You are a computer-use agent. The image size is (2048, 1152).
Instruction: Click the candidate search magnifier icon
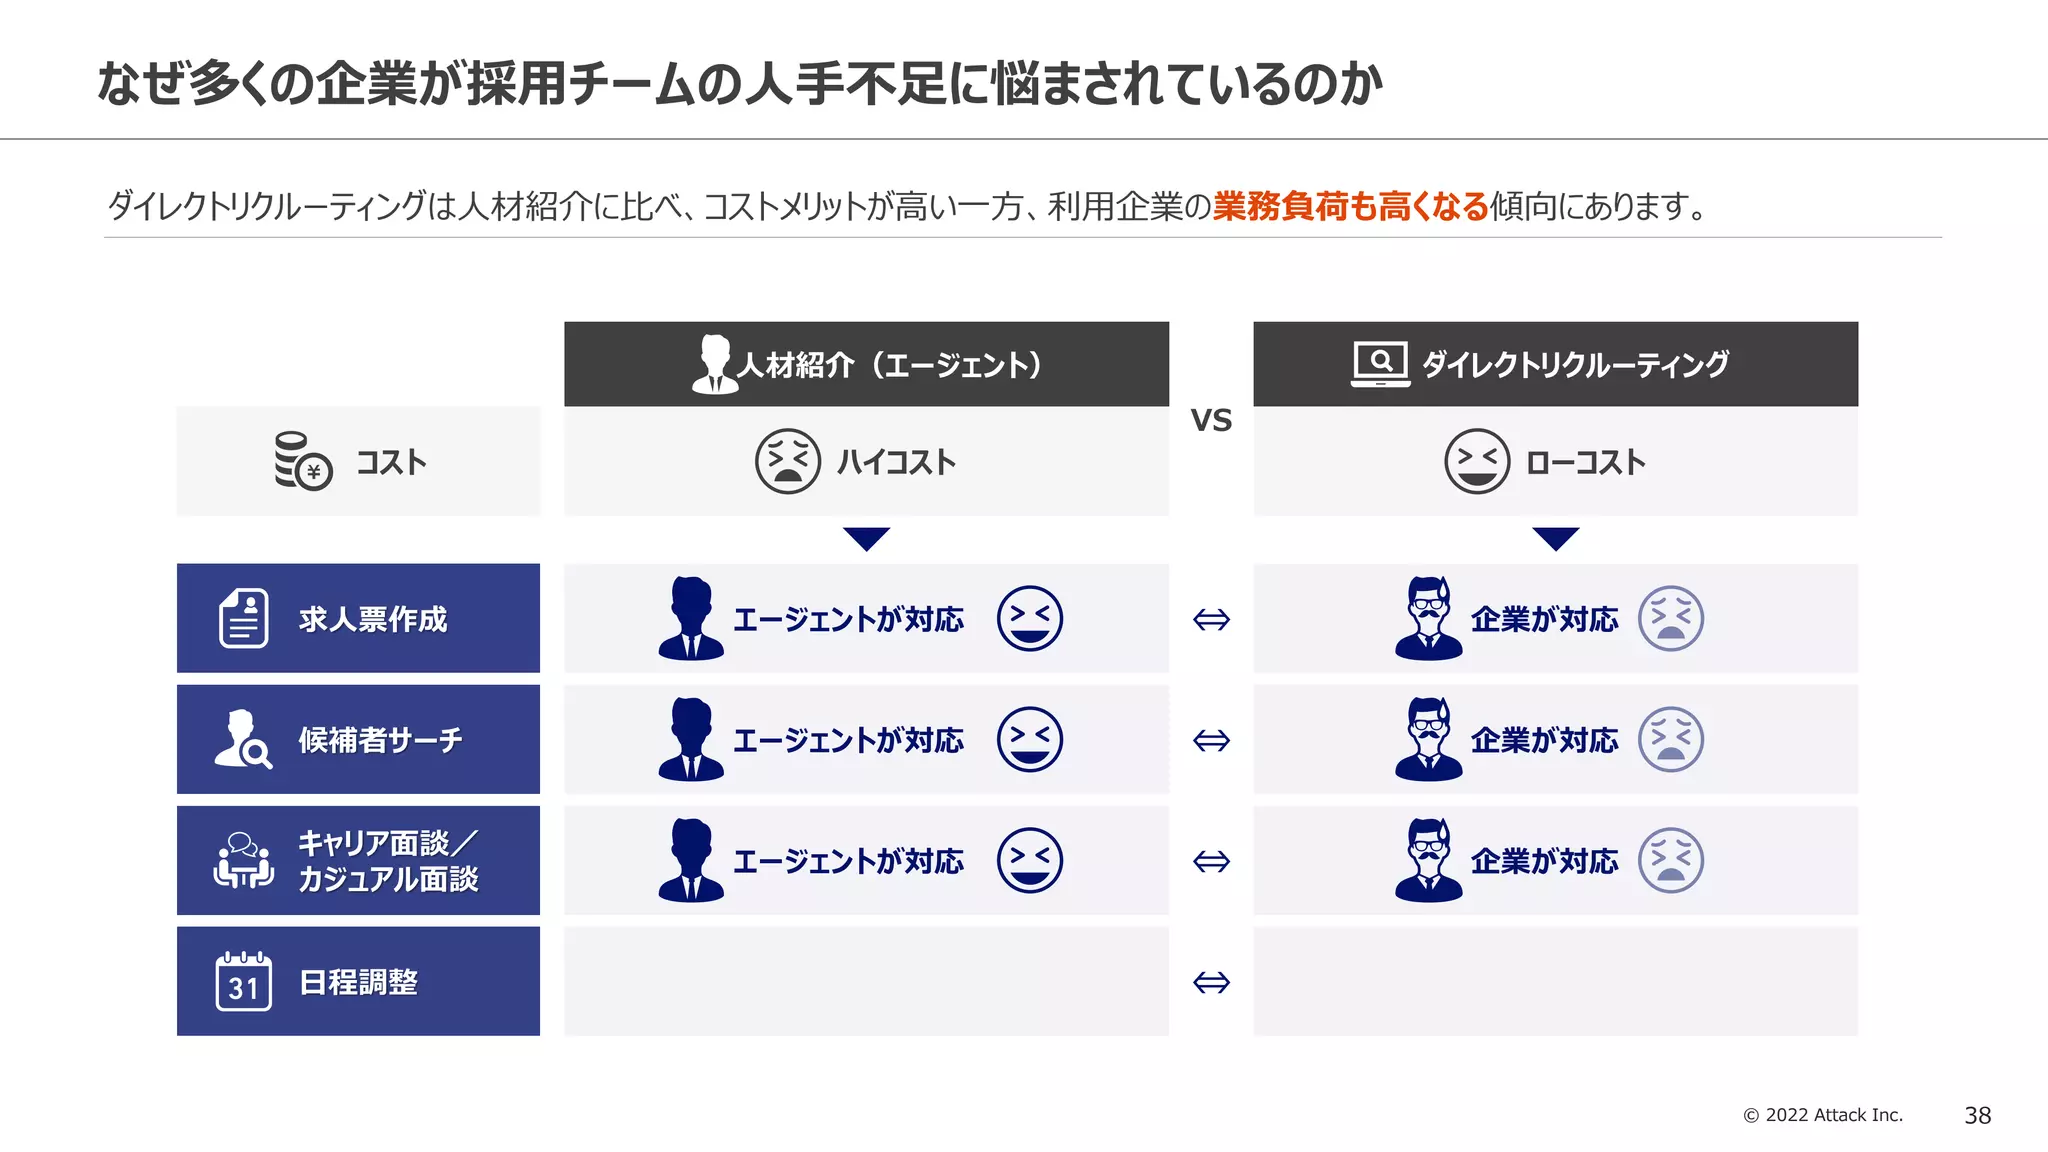(243, 740)
